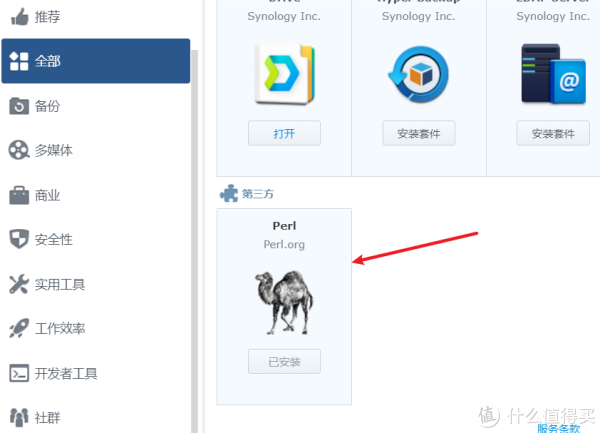Click the 多媒体 film reel icon
Image resolution: width=600 pixels, height=433 pixels.
19,150
